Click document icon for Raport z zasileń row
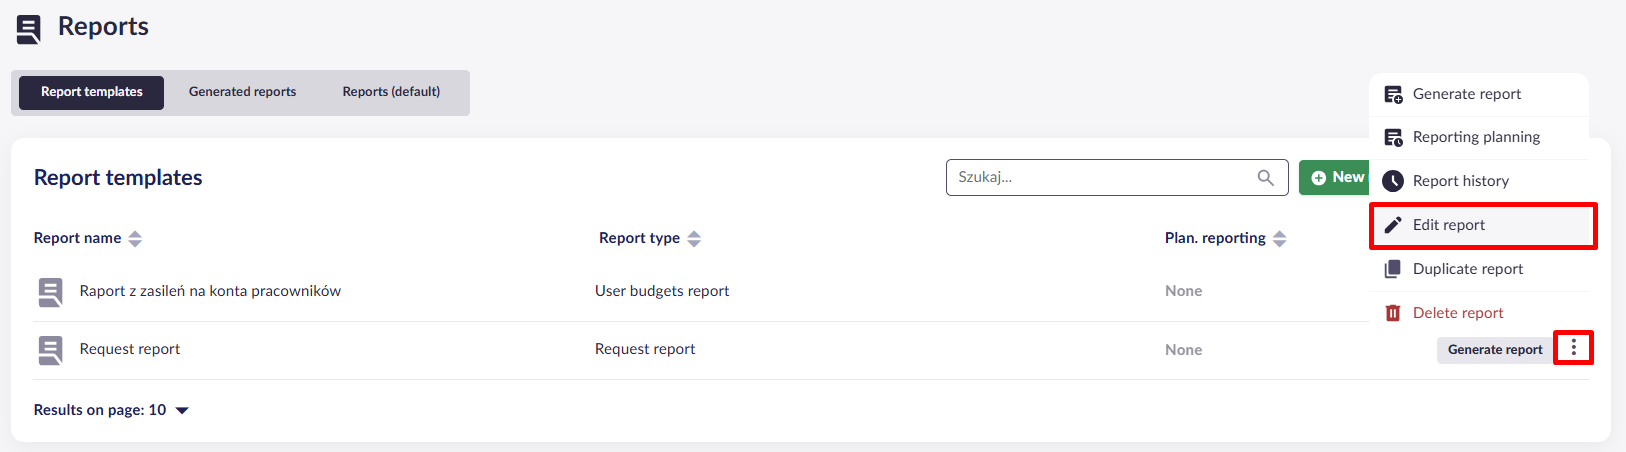 coord(50,292)
